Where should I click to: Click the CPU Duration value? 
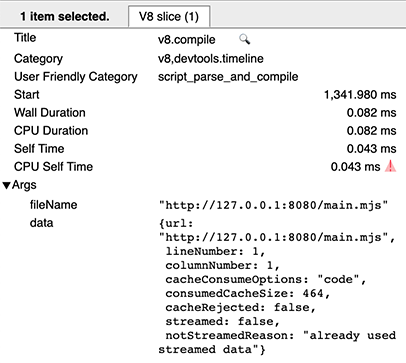[x=371, y=131]
